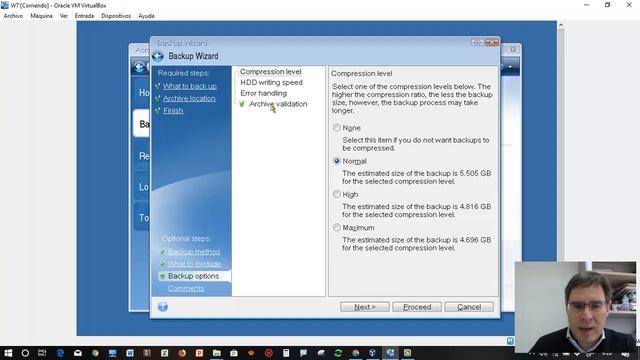Image resolution: width=640 pixels, height=360 pixels.
Task: Select the None compression option
Action: point(337,128)
